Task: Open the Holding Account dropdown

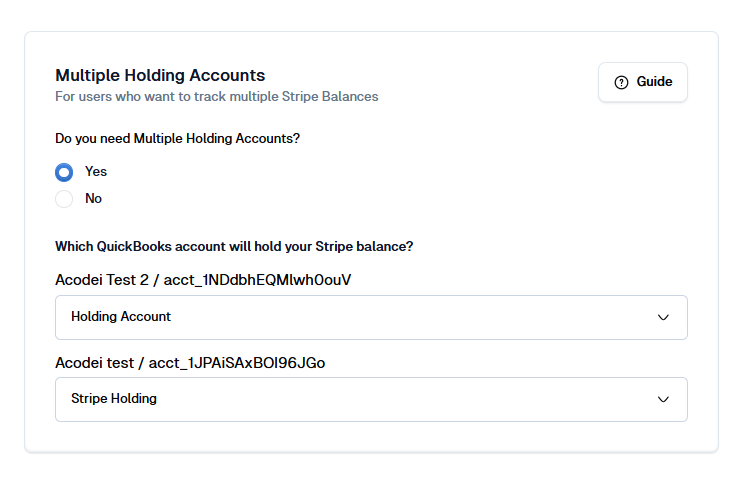Action: 371,317
